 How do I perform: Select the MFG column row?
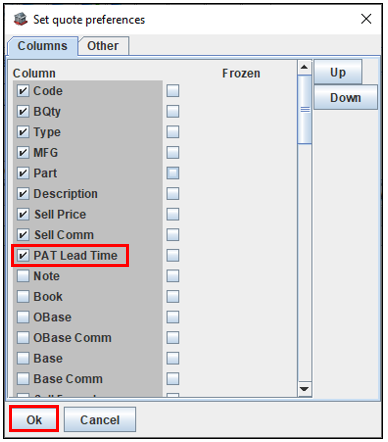[x=88, y=153]
